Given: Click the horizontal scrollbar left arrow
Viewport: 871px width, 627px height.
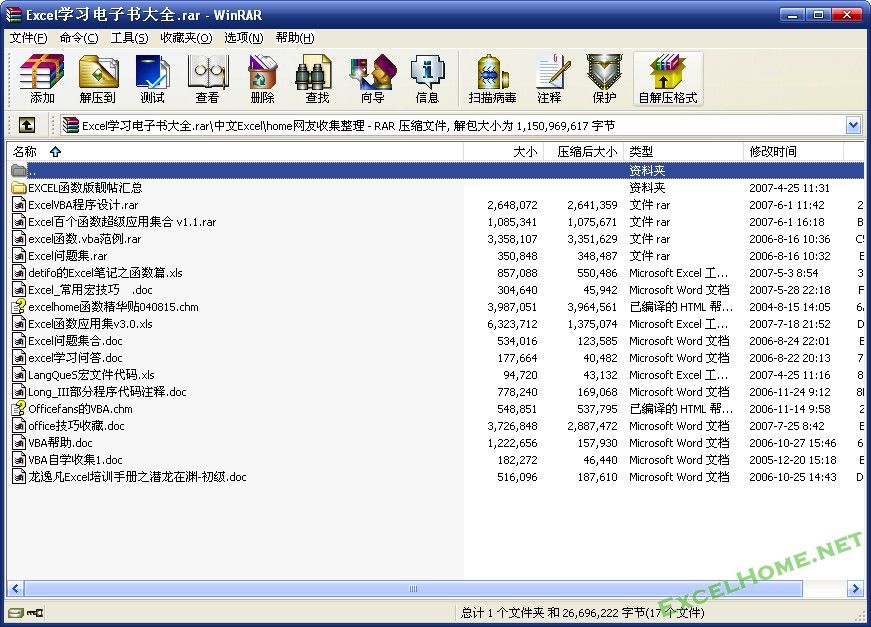Looking at the screenshot, I should pos(16,589).
